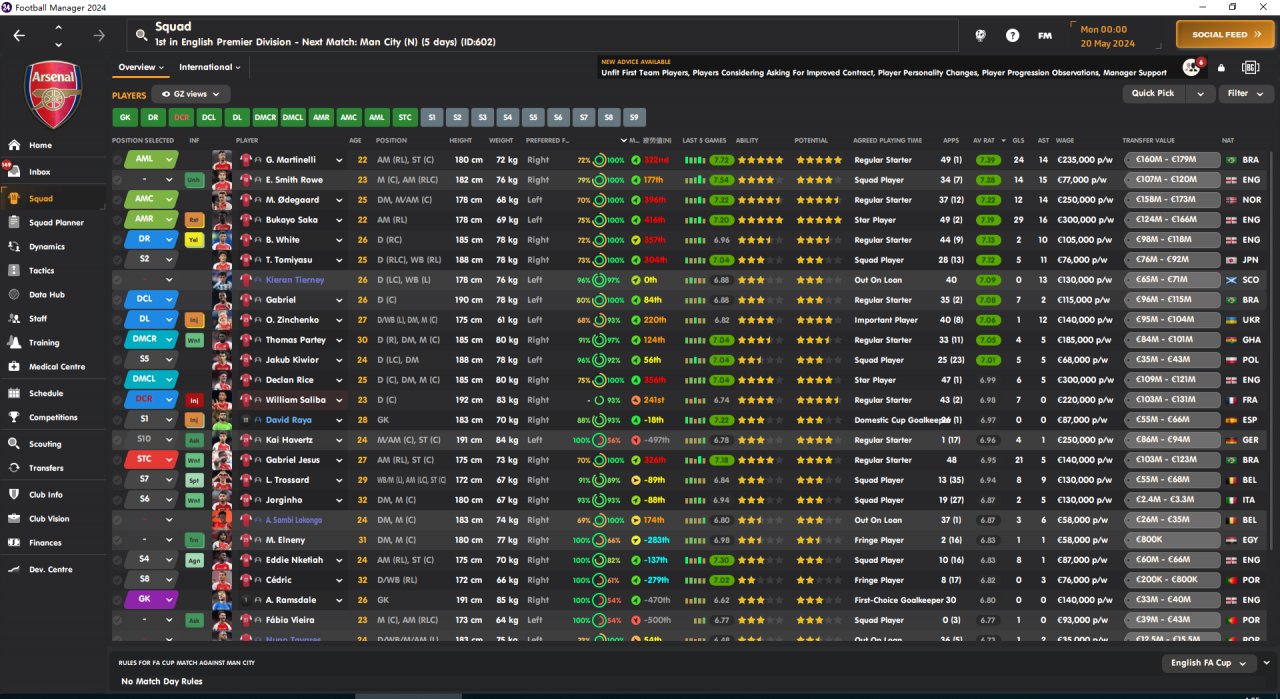The image size is (1280, 699).
Task: Click William Saliba's player face thumbnail
Action: click(222, 400)
